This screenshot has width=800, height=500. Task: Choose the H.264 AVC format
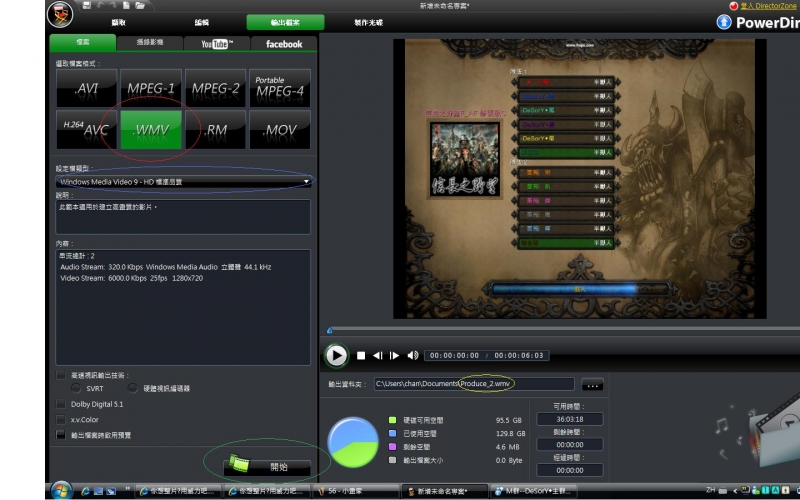pos(86,130)
